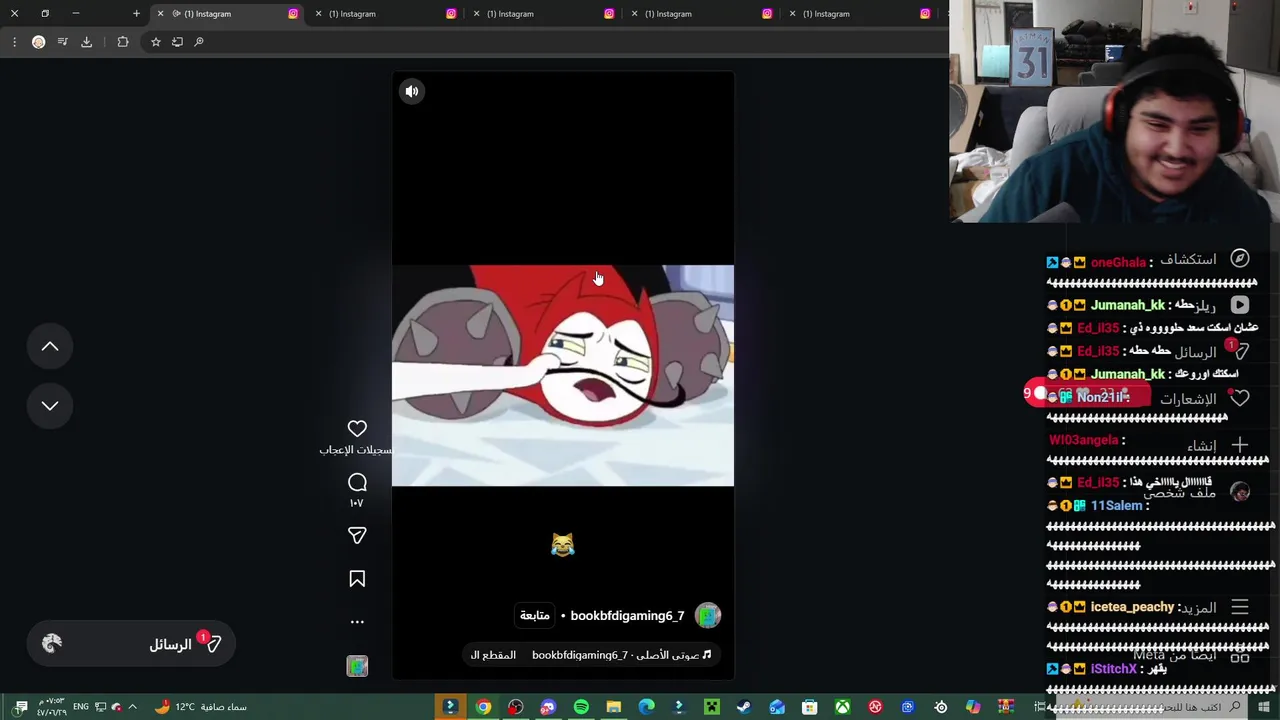
Task: Open the Chrome extensions puzzle icon
Action: [123, 42]
